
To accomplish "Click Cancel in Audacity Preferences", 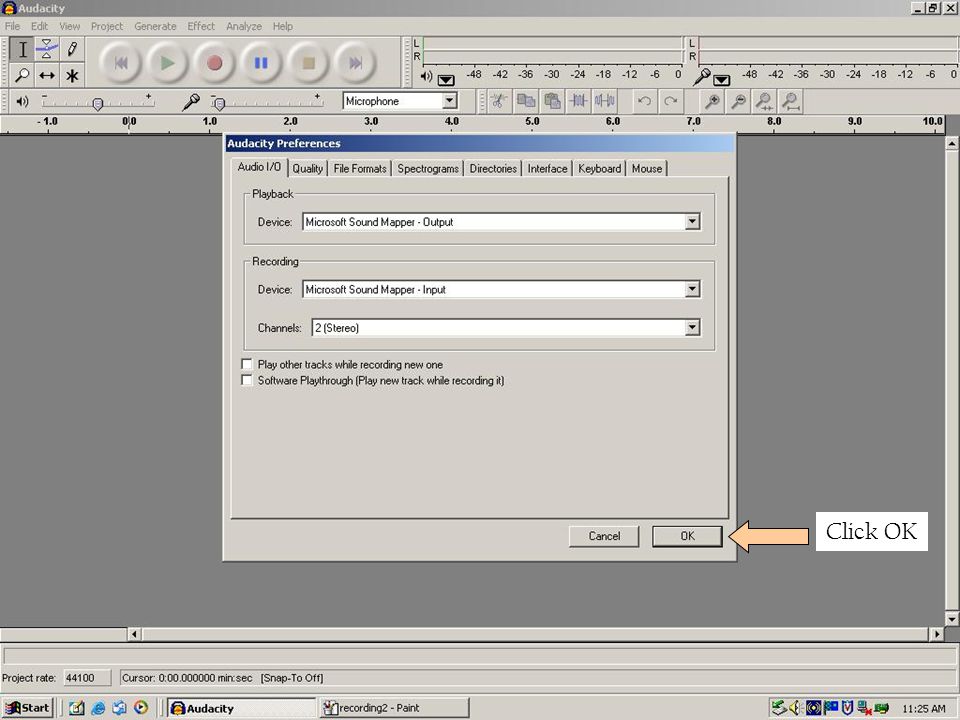I will click(x=604, y=536).
